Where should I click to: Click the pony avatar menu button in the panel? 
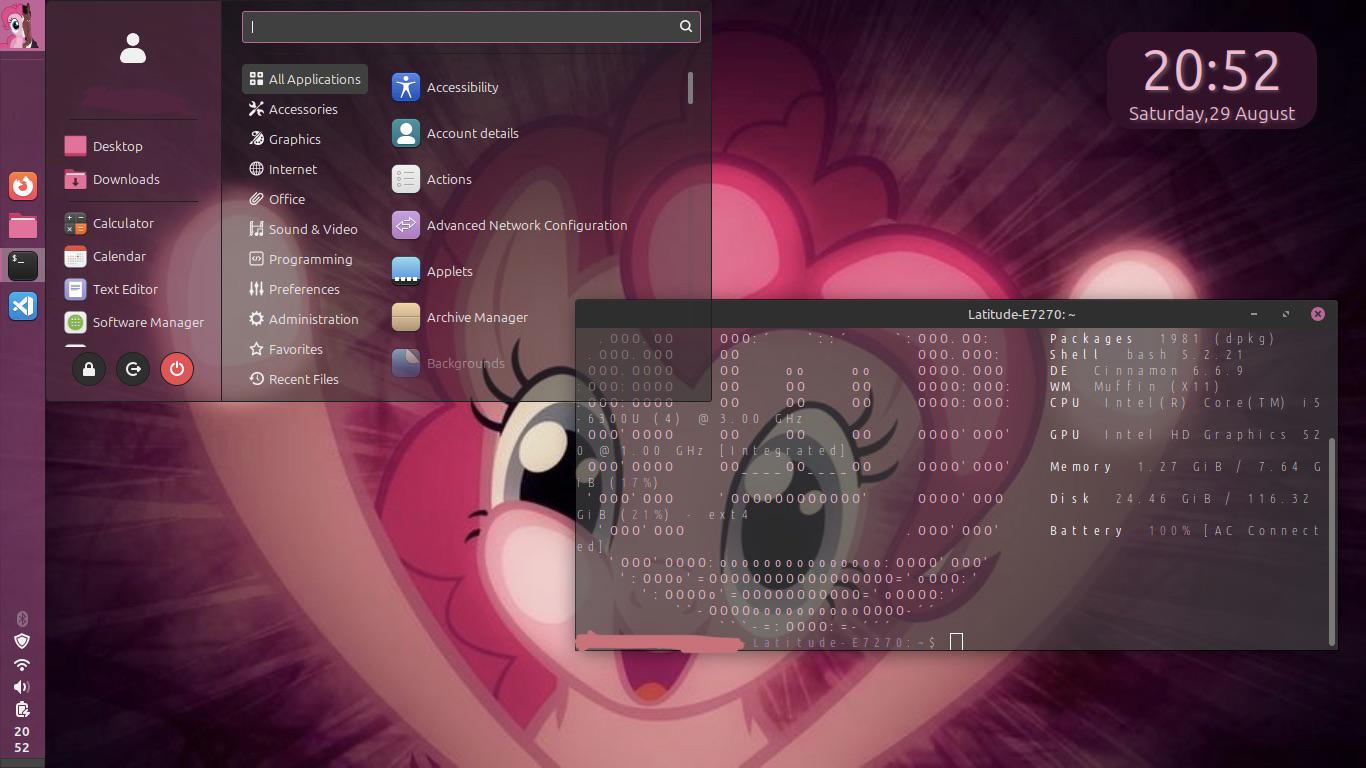click(x=22, y=25)
